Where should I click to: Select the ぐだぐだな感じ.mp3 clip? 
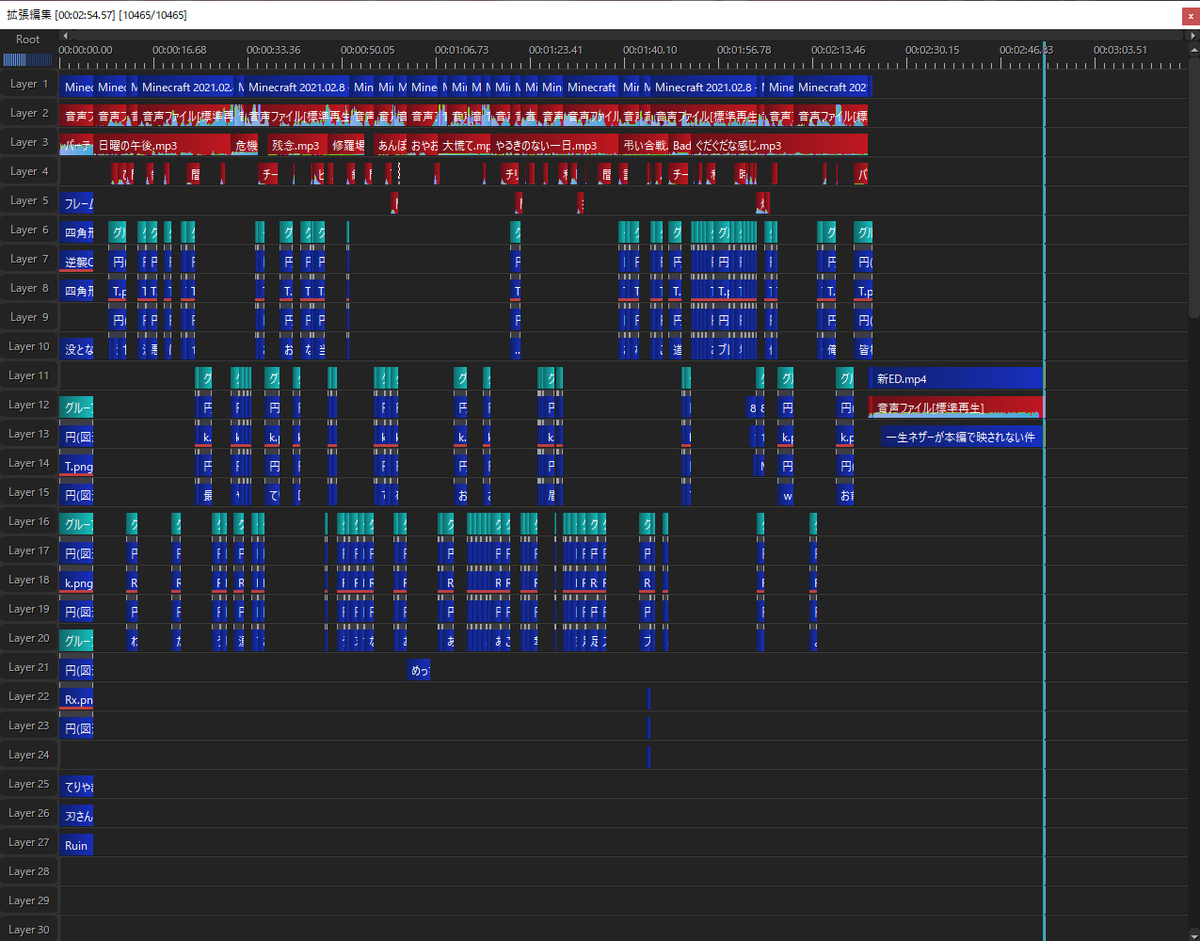(780, 146)
